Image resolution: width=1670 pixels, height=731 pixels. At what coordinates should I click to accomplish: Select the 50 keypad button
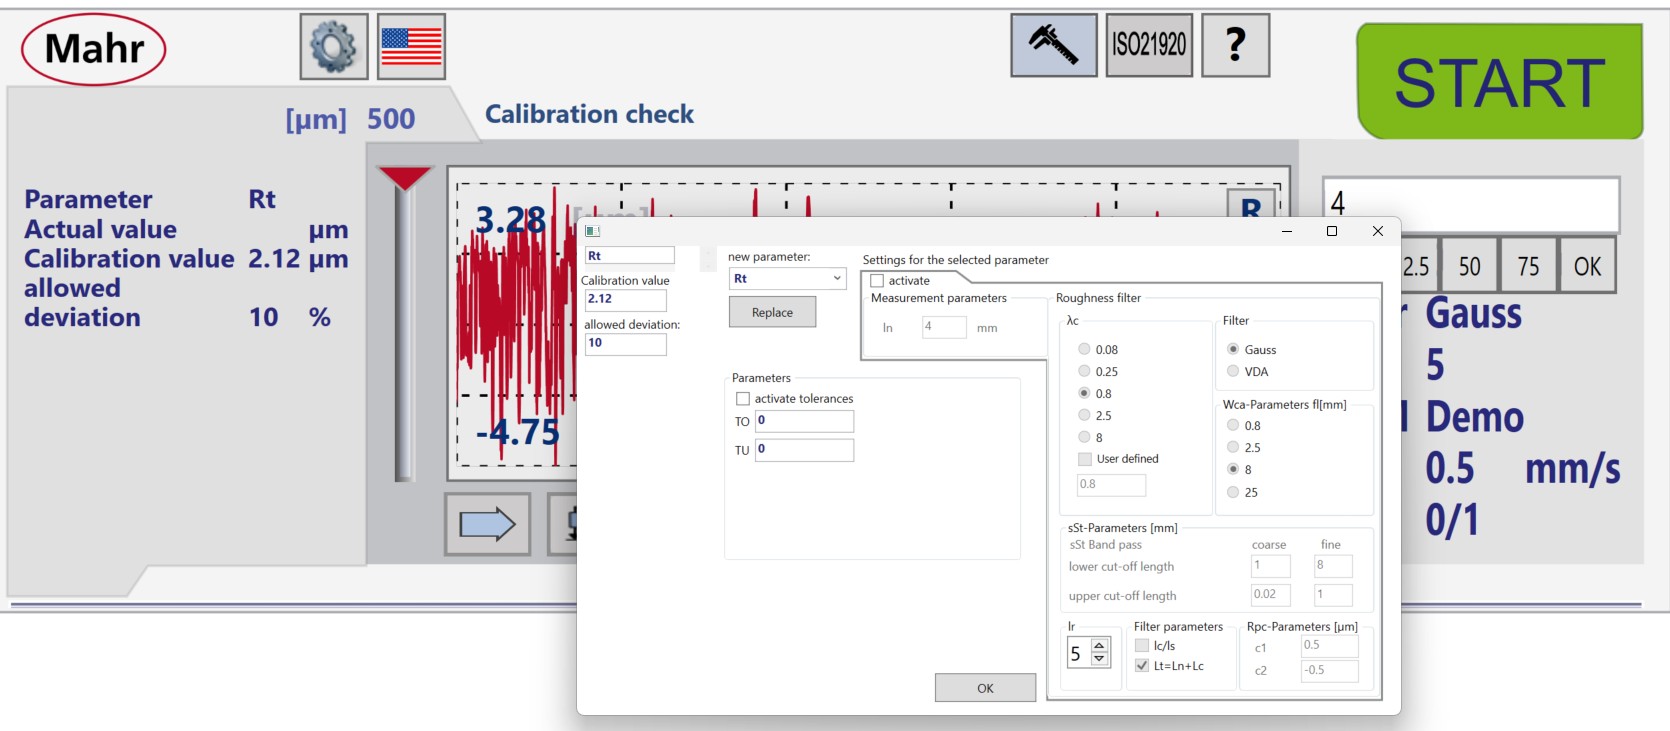click(1469, 266)
